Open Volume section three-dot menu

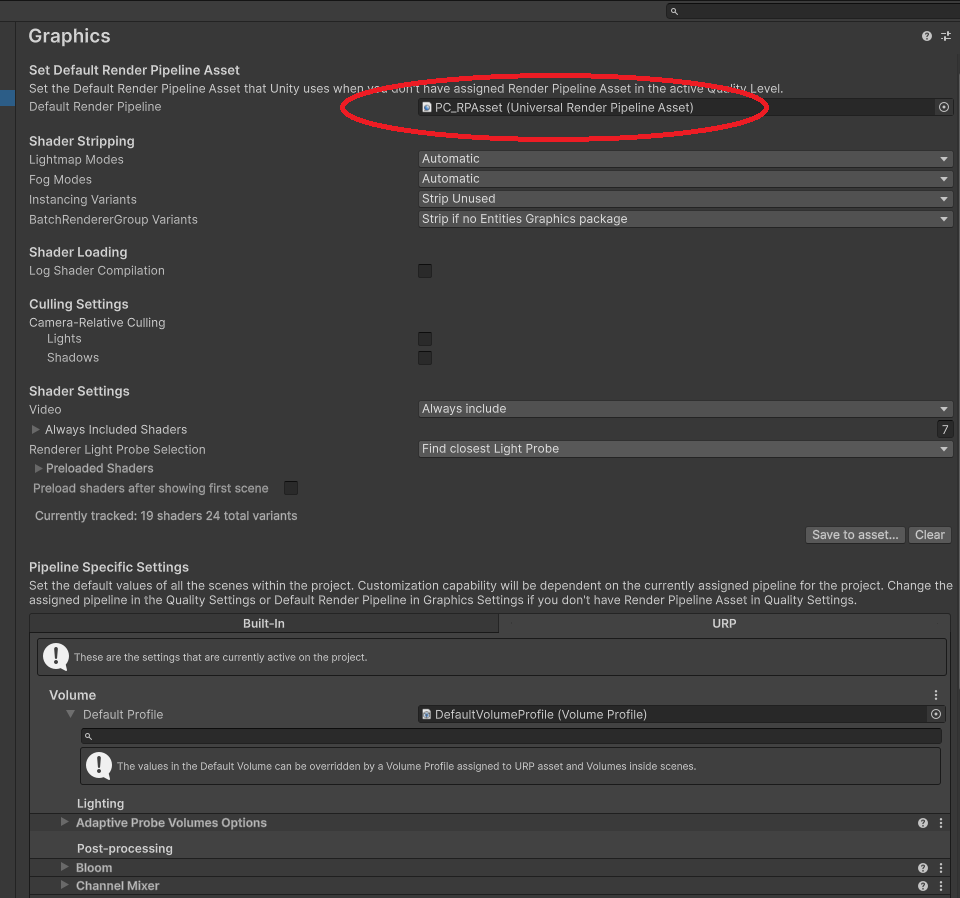coord(936,695)
